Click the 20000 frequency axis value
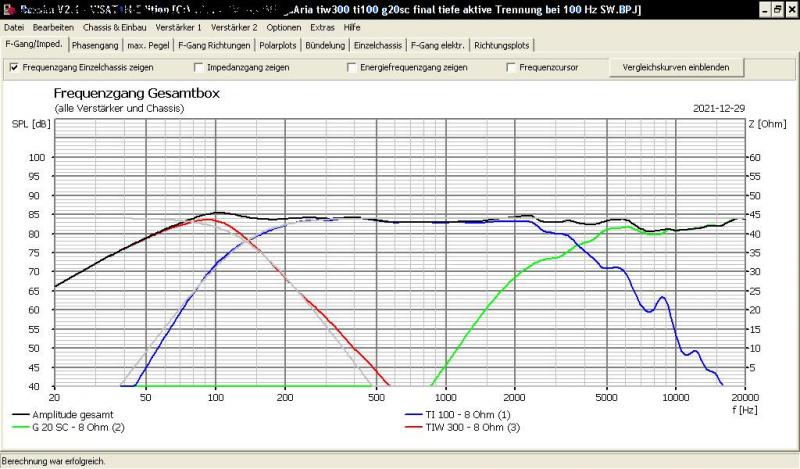 coord(745,398)
